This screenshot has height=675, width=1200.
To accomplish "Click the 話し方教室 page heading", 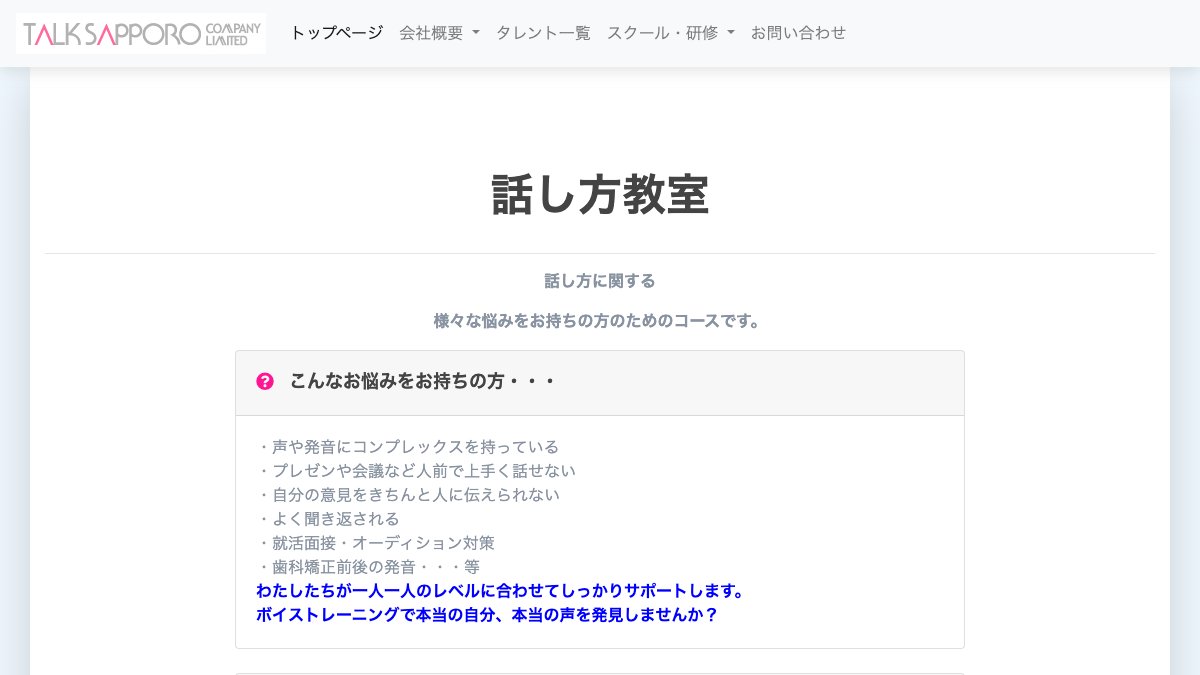I will [x=600, y=195].
